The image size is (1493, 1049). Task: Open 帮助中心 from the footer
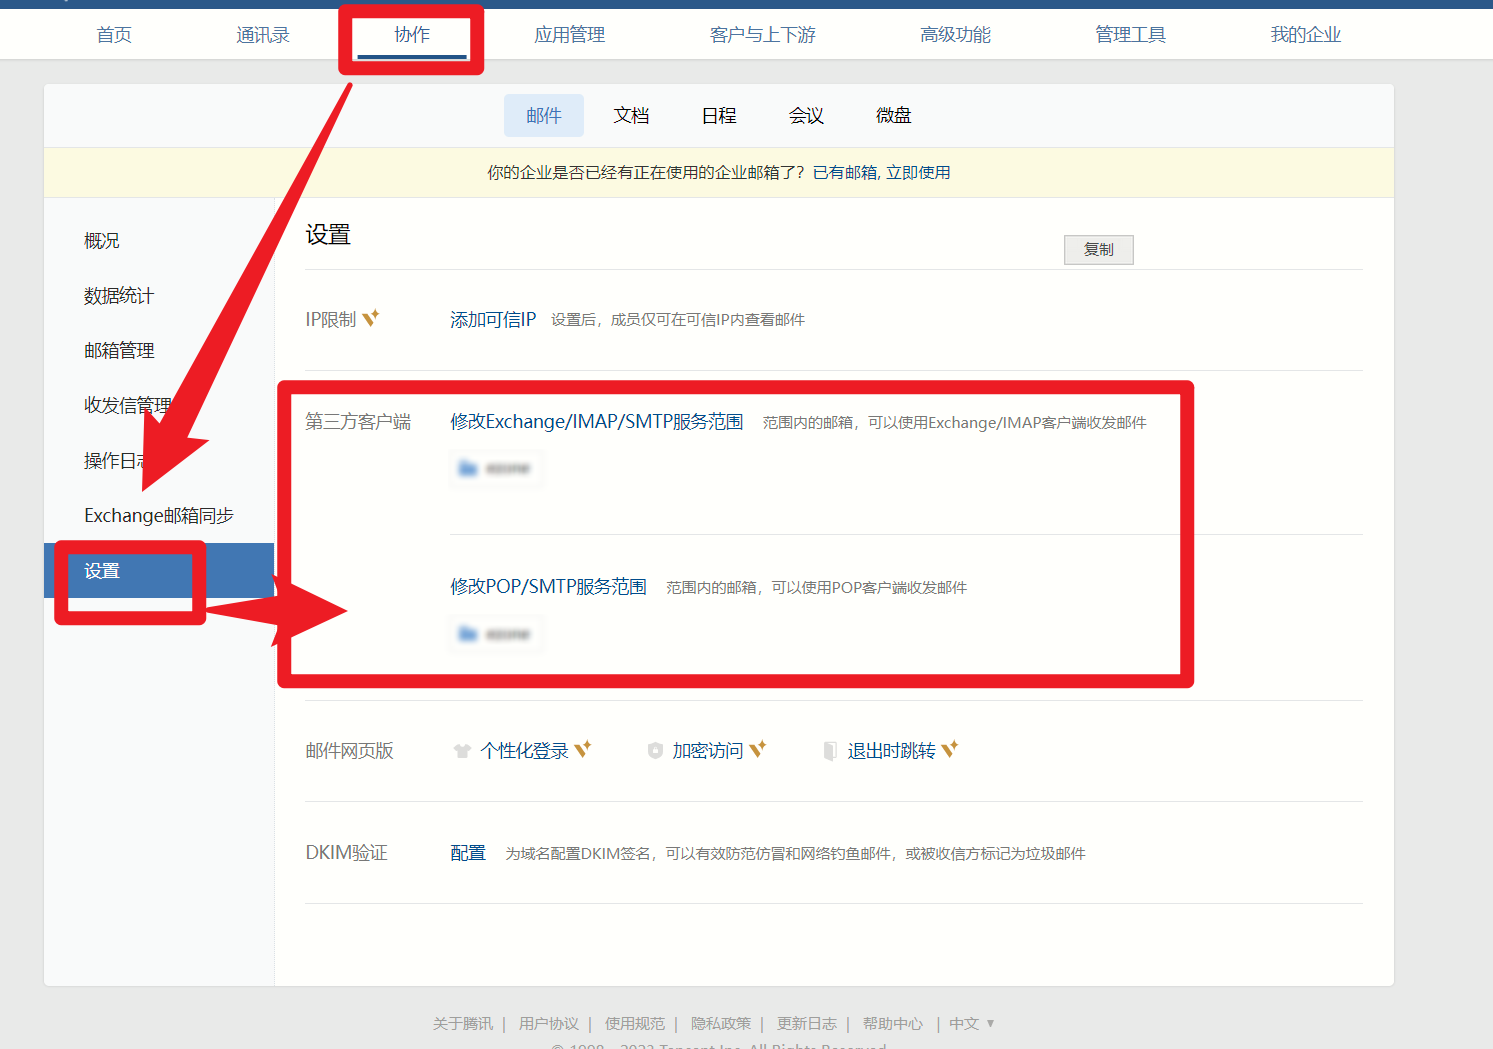click(892, 1023)
